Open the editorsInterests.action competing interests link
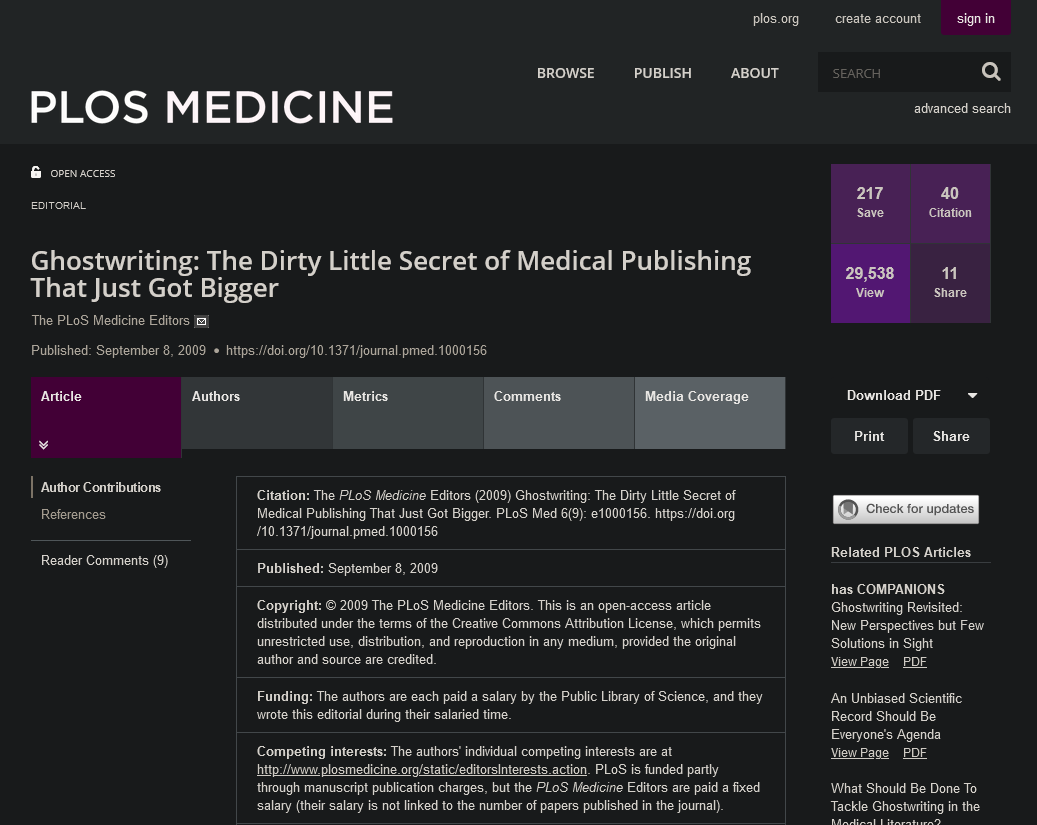Screen dimensions: 1037x825 tap(422, 769)
